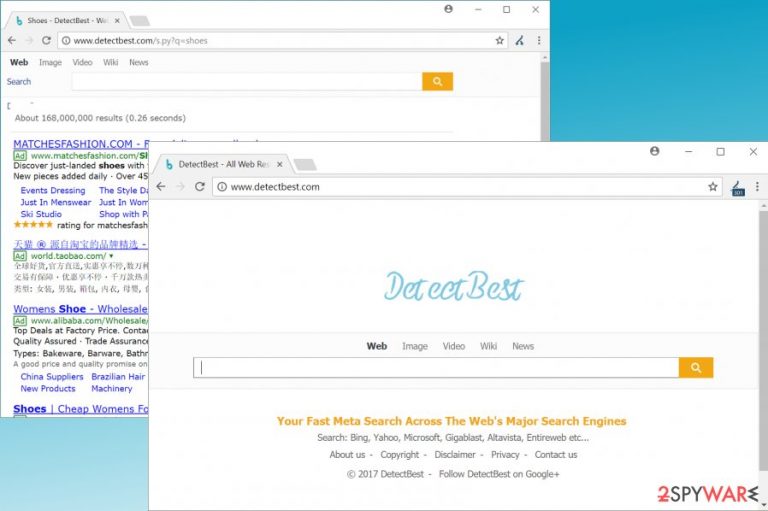768x511 pixels.
Task: Switch to News search on the DetectBest homepage
Action: (523, 346)
